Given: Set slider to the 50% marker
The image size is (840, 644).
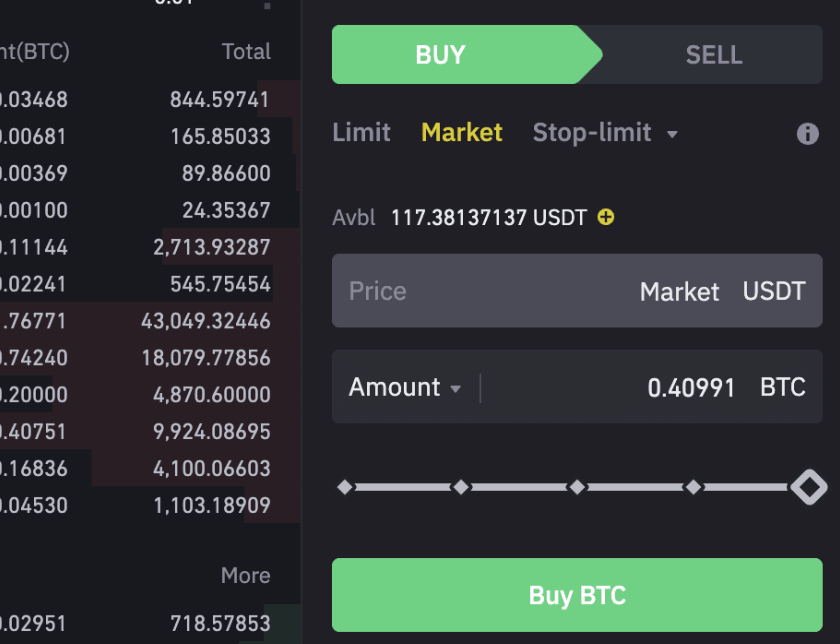Looking at the screenshot, I should point(577,488).
